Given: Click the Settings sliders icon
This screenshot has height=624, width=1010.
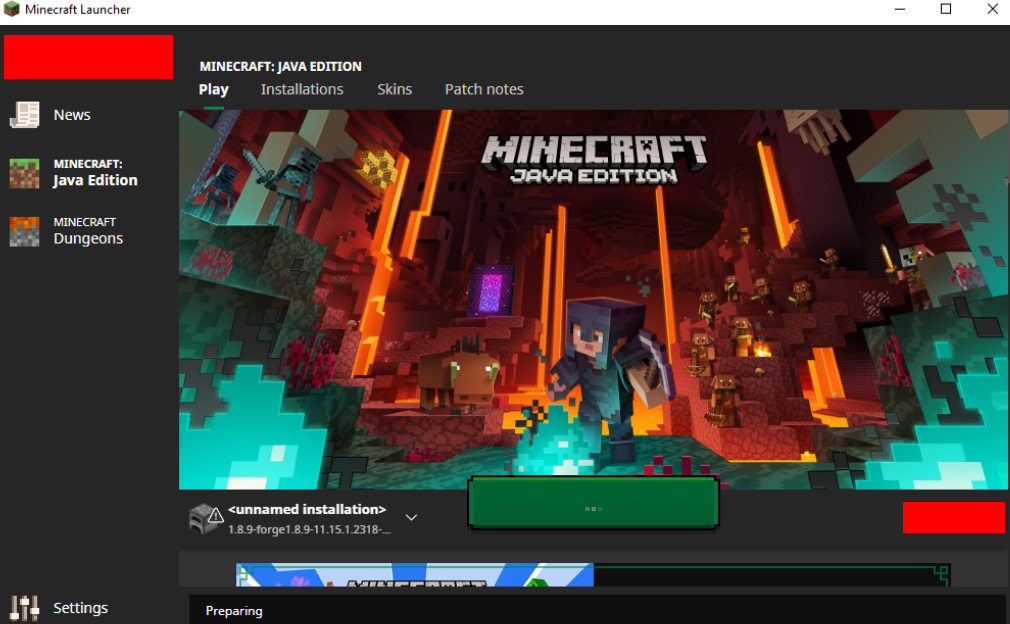Looking at the screenshot, I should coord(24,608).
